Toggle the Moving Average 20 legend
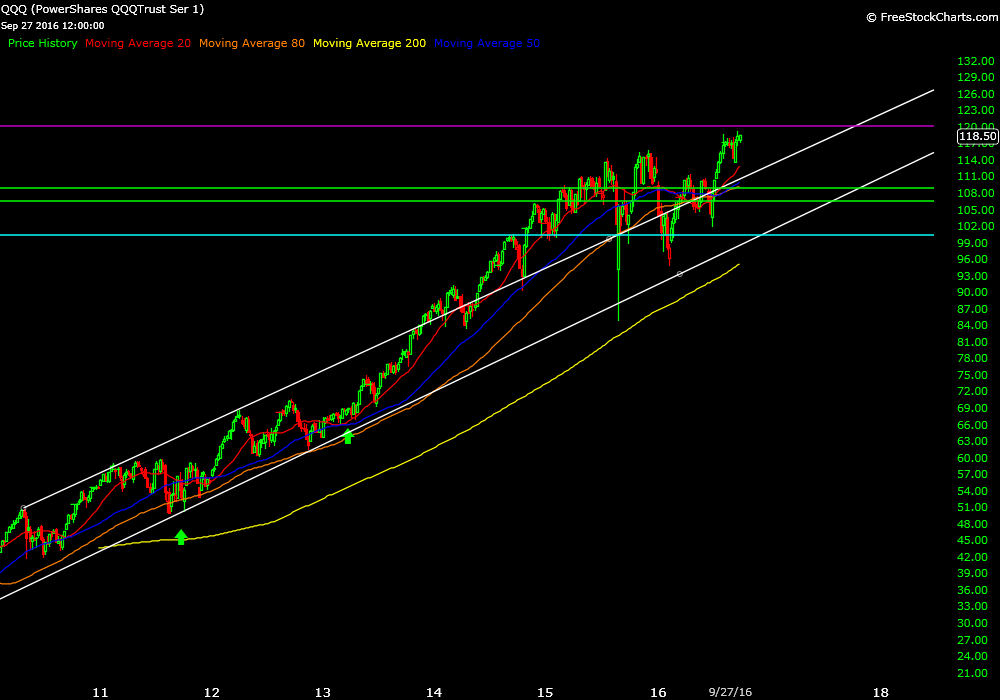 (138, 44)
